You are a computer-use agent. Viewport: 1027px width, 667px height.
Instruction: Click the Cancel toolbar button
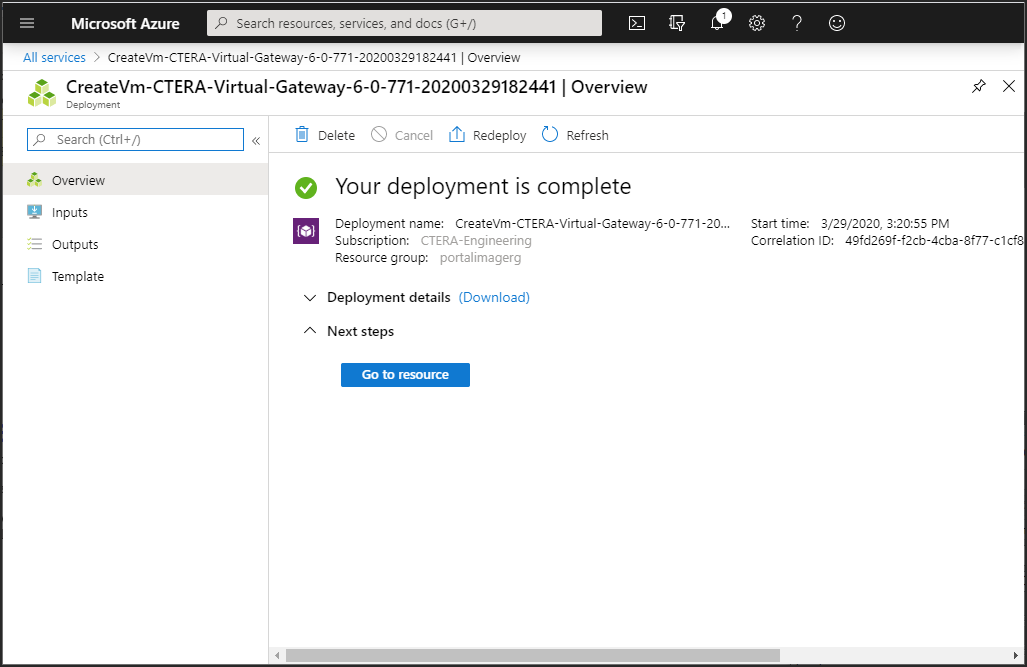[401, 135]
